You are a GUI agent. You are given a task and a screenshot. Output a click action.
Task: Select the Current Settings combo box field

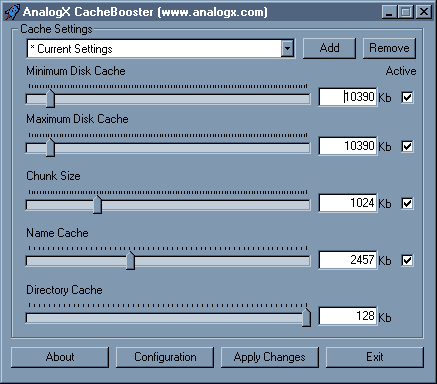pos(161,49)
